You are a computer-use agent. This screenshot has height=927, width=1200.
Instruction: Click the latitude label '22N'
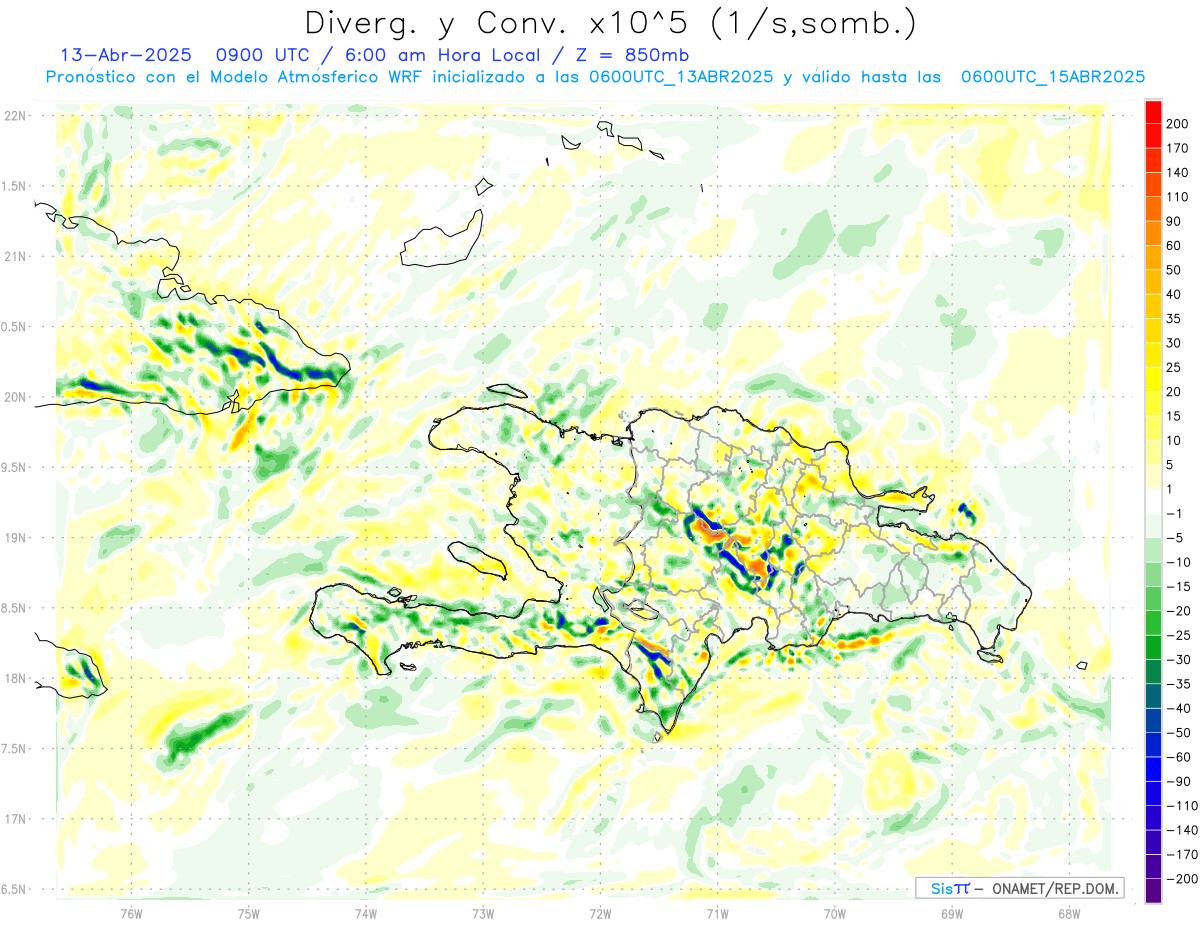[x=15, y=116]
